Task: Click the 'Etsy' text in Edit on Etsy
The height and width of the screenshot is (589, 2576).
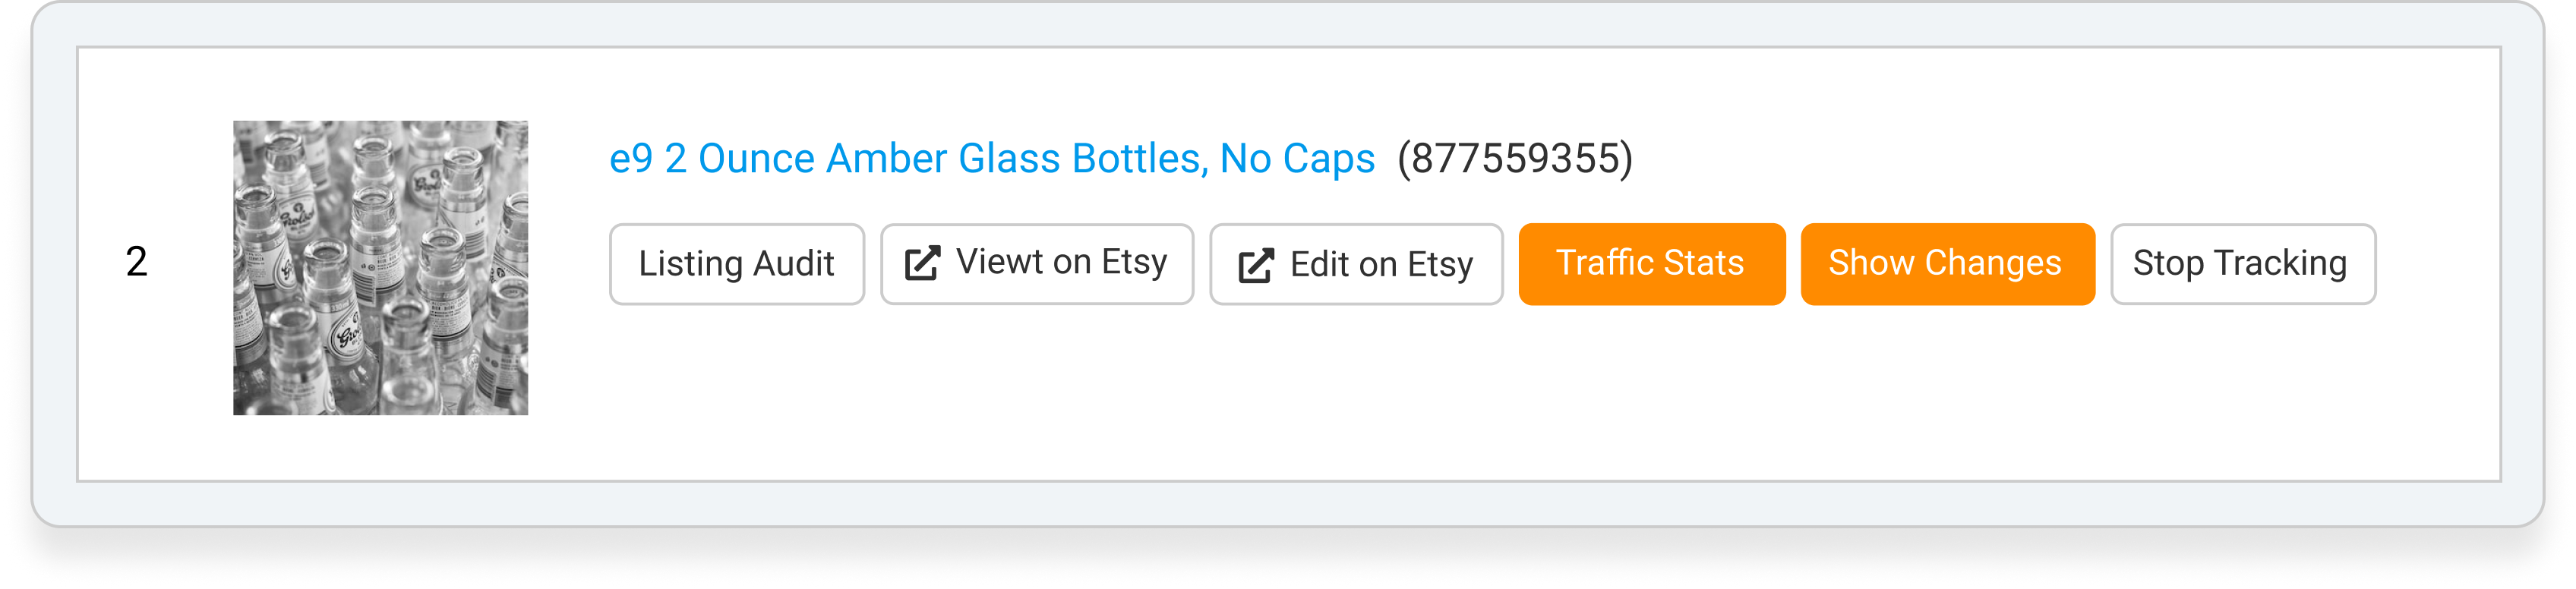Action: coord(1440,266)
